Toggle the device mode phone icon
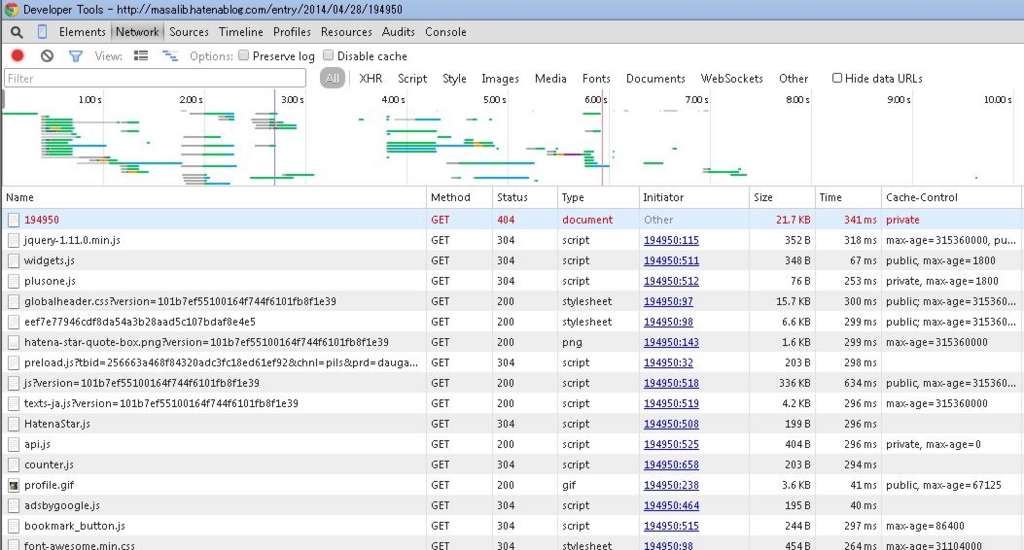The width and height of the screenshot is (1024, 550). click(x=42, y=31)
